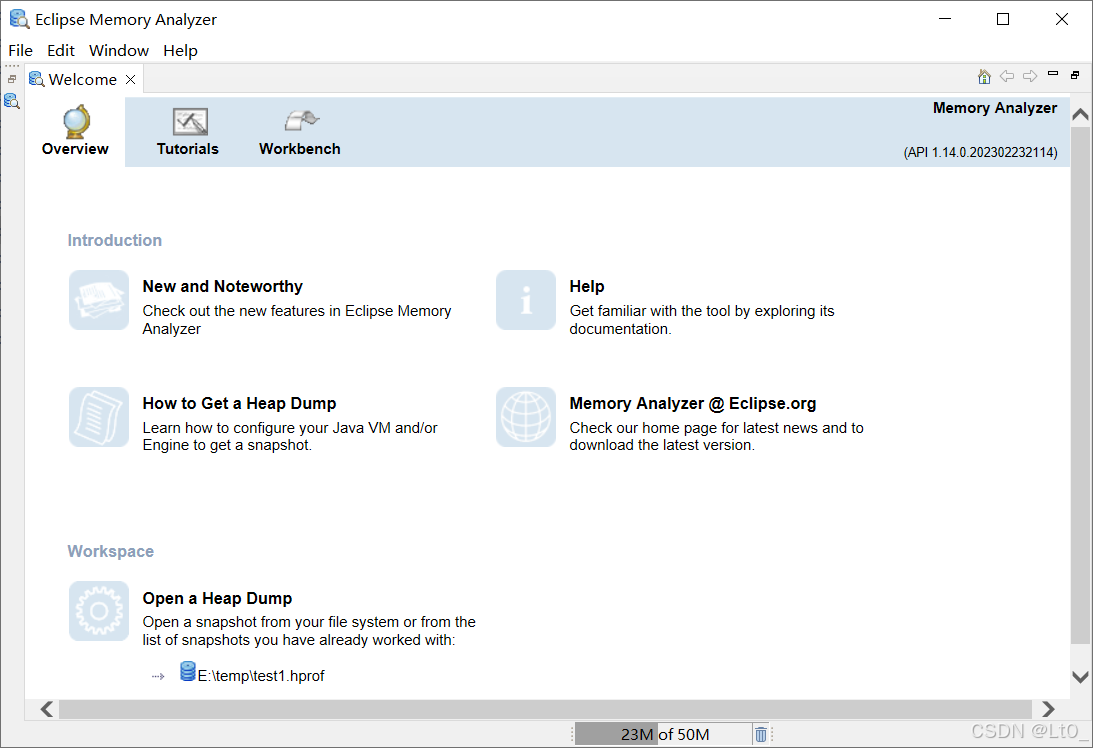Click the Home icon in Welcome toolbar
1093x748 pixels.
pos(984,76)
